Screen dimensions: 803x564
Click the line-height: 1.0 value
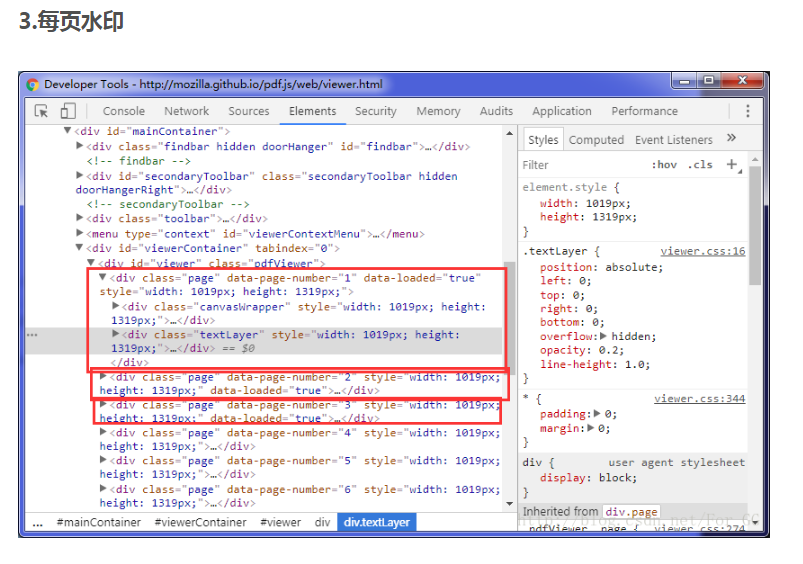coord(634,365)
